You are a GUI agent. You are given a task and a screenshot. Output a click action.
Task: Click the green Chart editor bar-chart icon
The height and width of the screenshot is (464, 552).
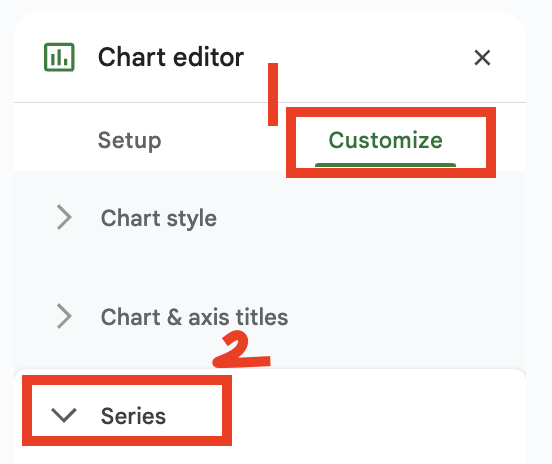click(59, 57)
